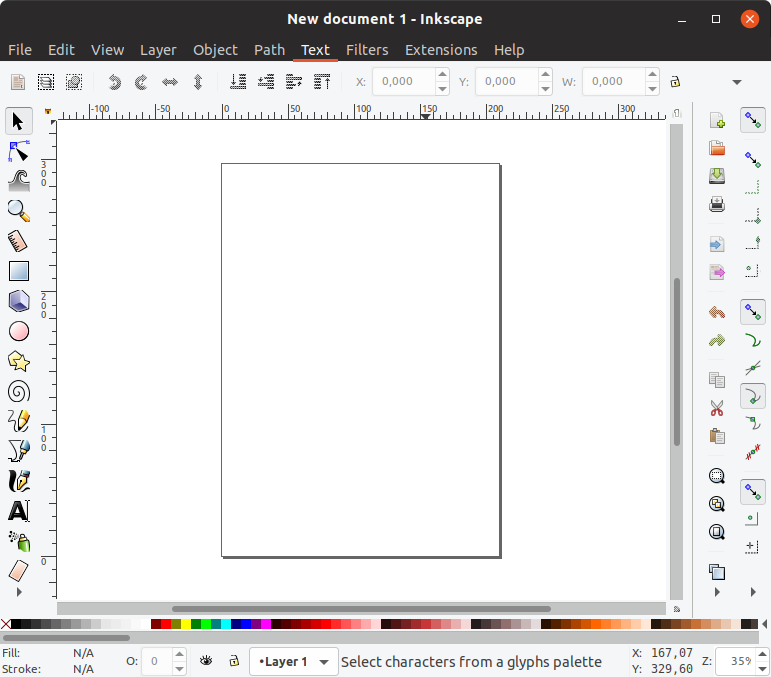771x677 pixels.
Task: Select the Spiral tool
Action: 19,392
